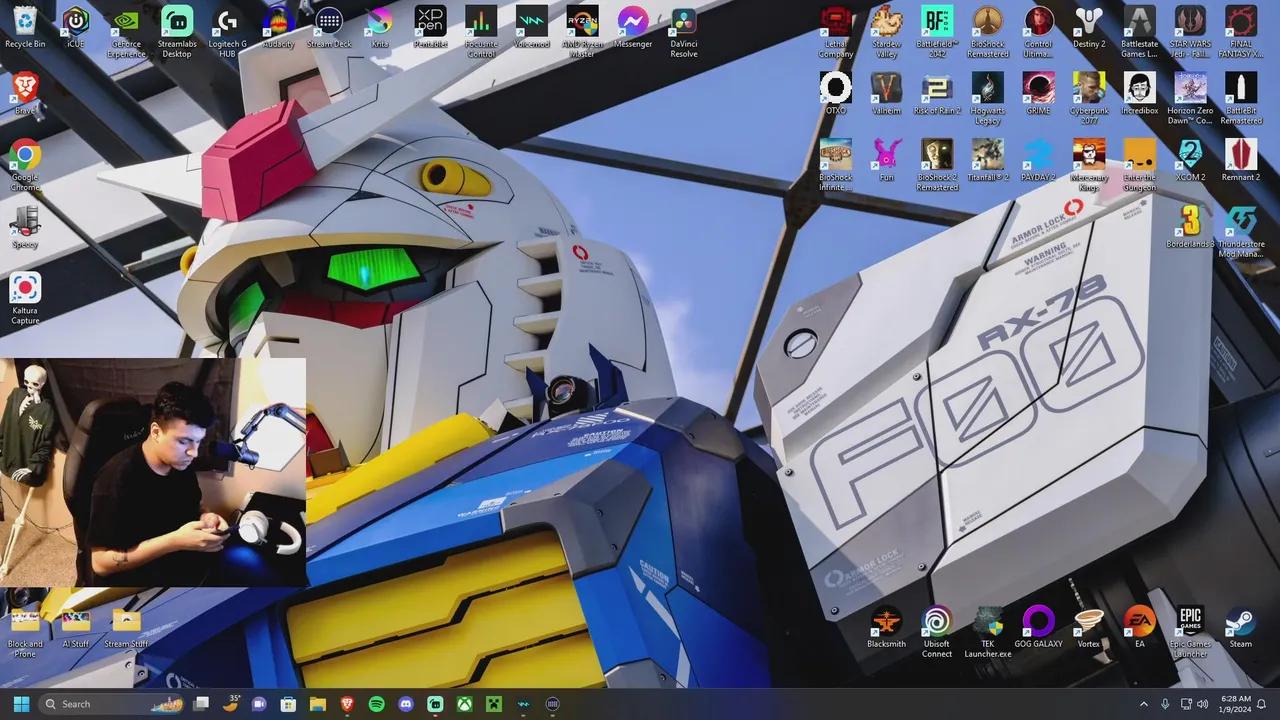Open the AI Stuff folder
This screenshot has width=1280, height=720.
pyautogui.click(x=76, y=627)
